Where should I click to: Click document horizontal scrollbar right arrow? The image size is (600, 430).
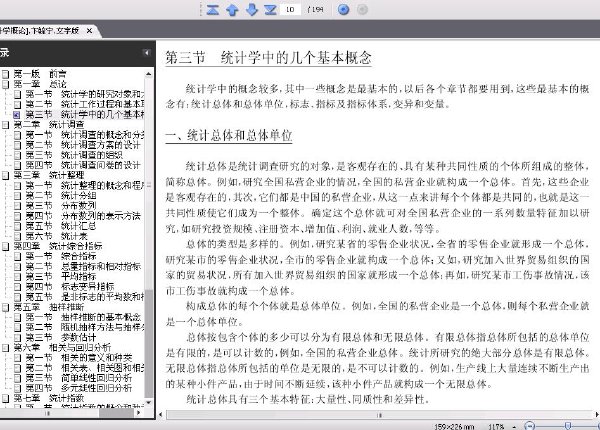click(597, 414)
